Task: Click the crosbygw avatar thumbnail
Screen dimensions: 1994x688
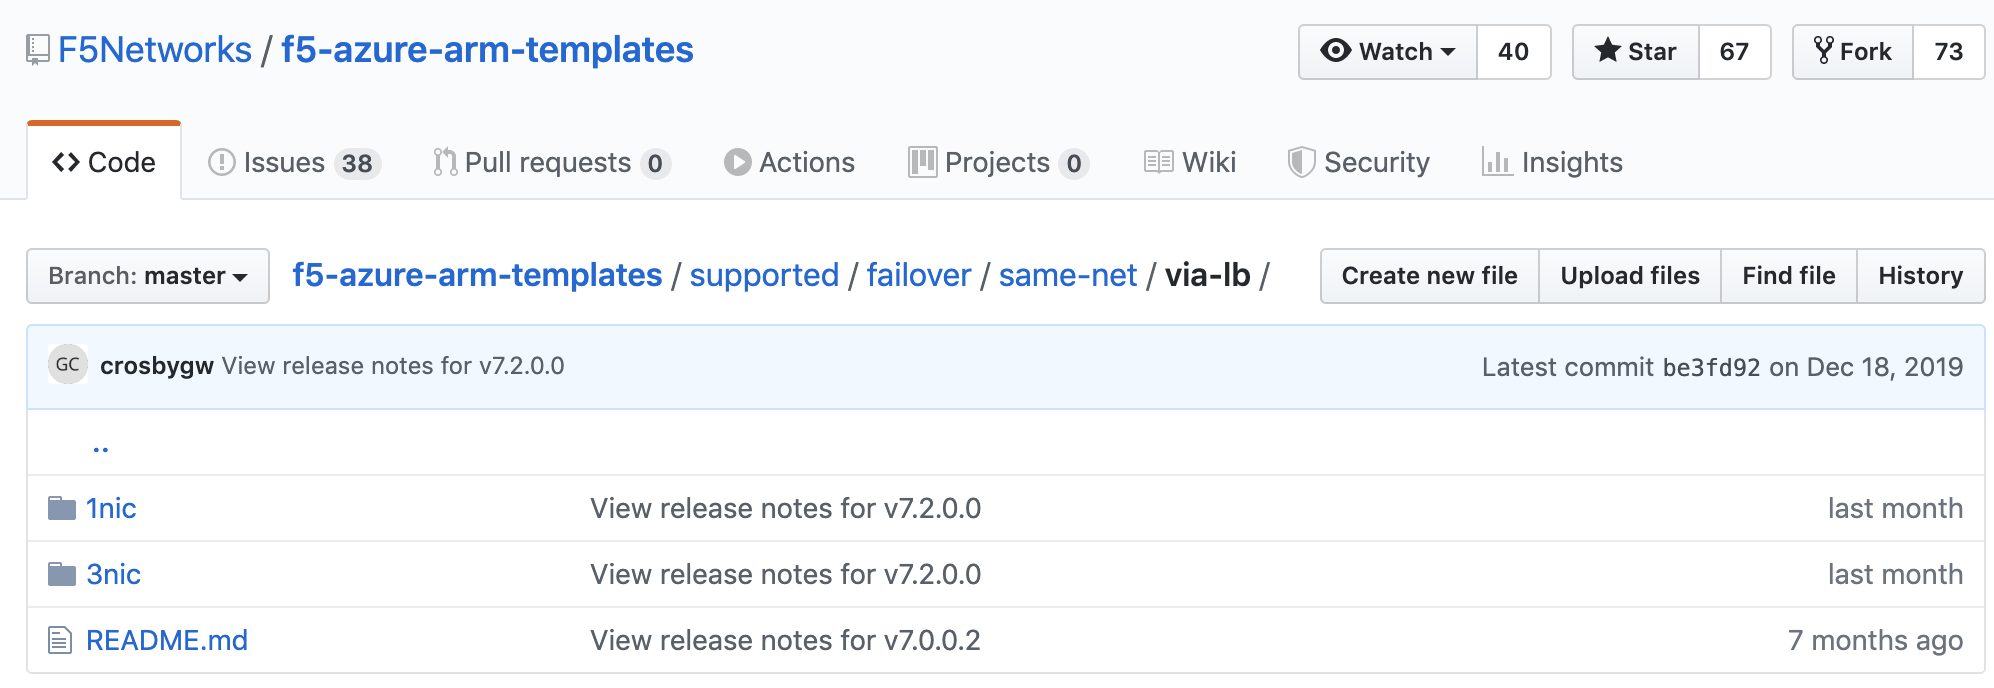Action: [x=68, y=365]
